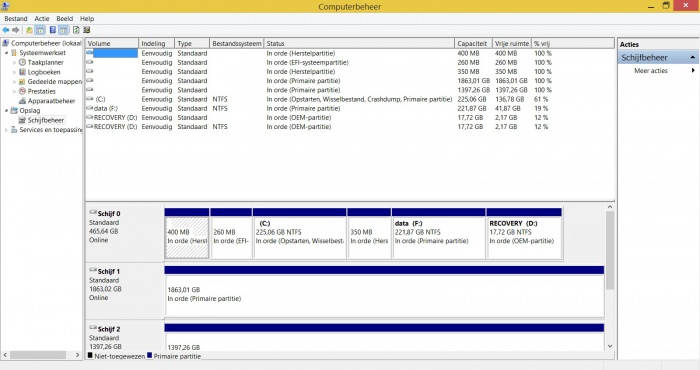This screenshot has height=370, width=700.
Task: Click the Computerbeheer (lokaal) root icon
Action: tap(5, 43)
